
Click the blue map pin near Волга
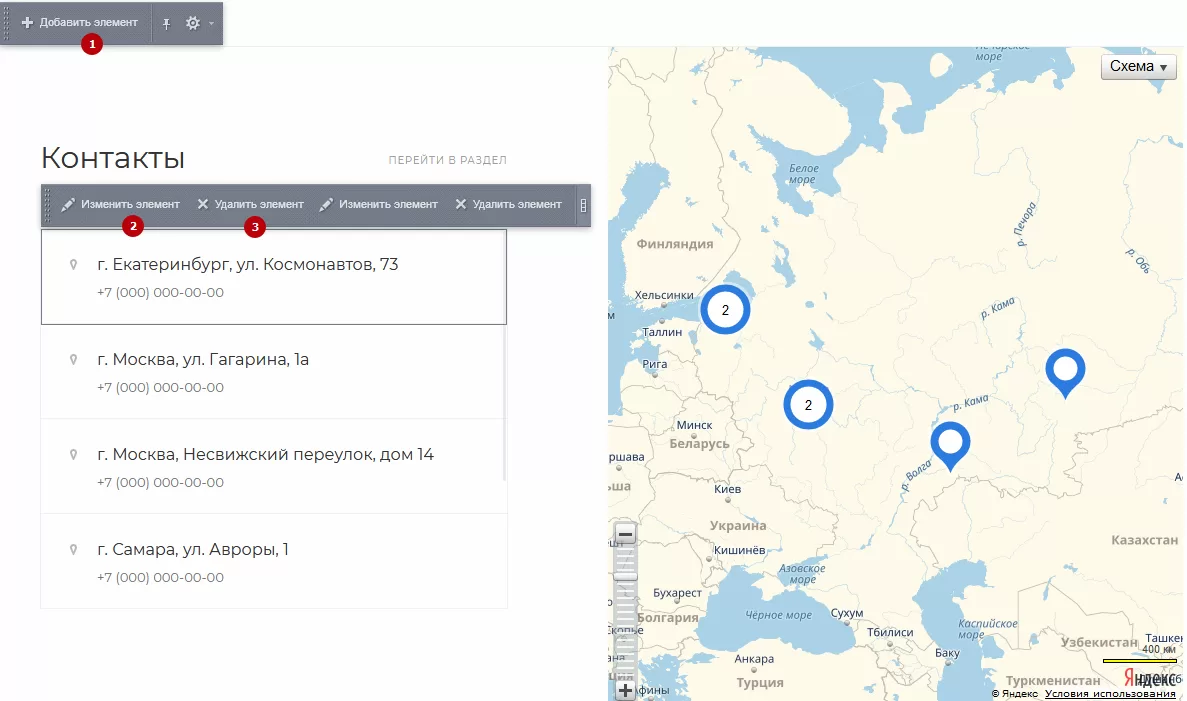click(950, 445)
